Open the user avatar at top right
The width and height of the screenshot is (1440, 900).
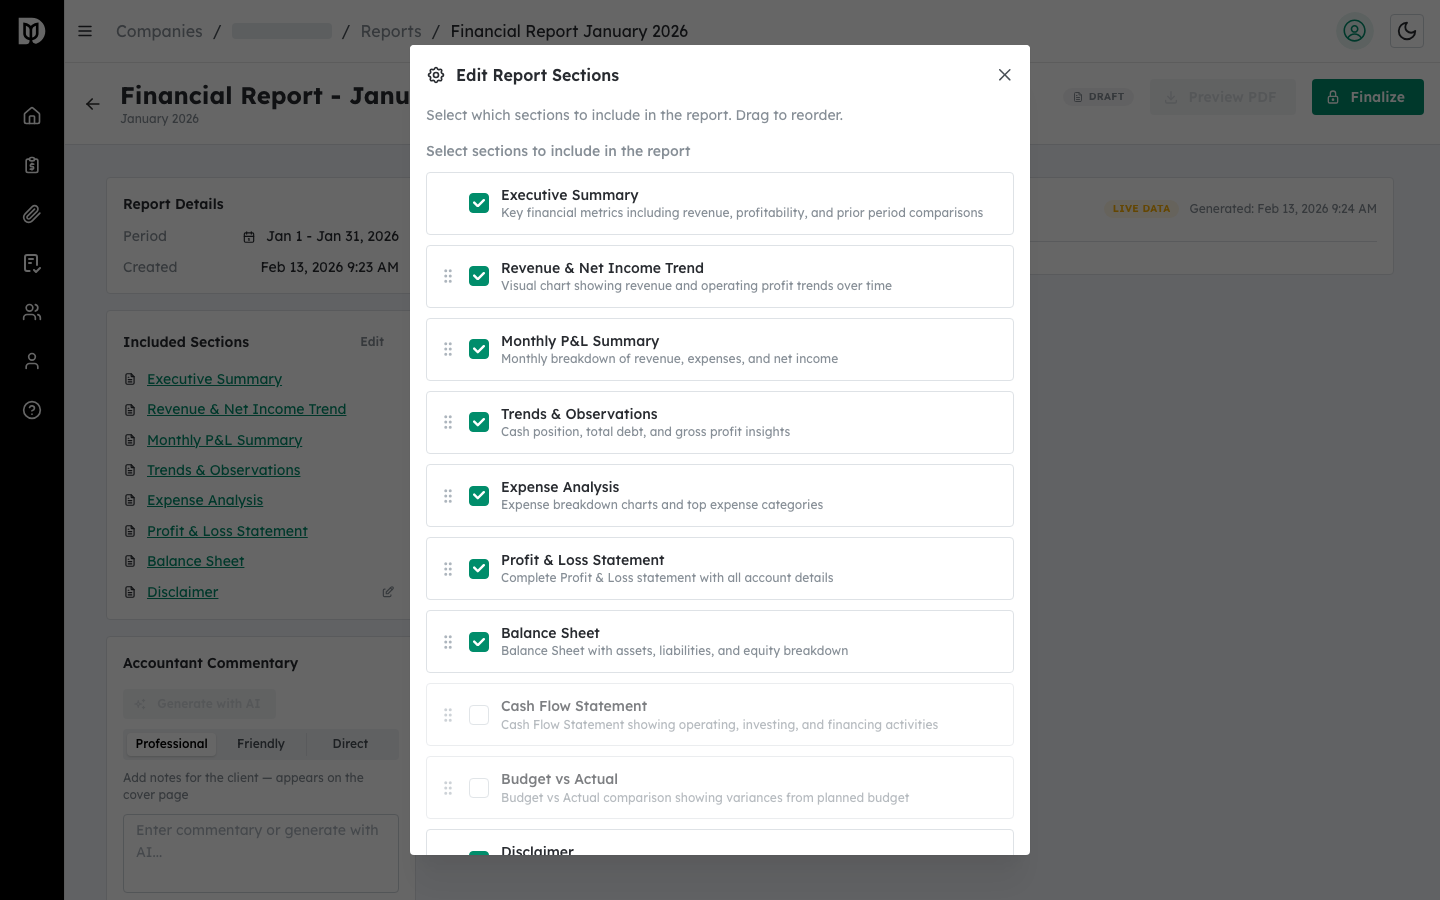click(x=1354, y=31)
